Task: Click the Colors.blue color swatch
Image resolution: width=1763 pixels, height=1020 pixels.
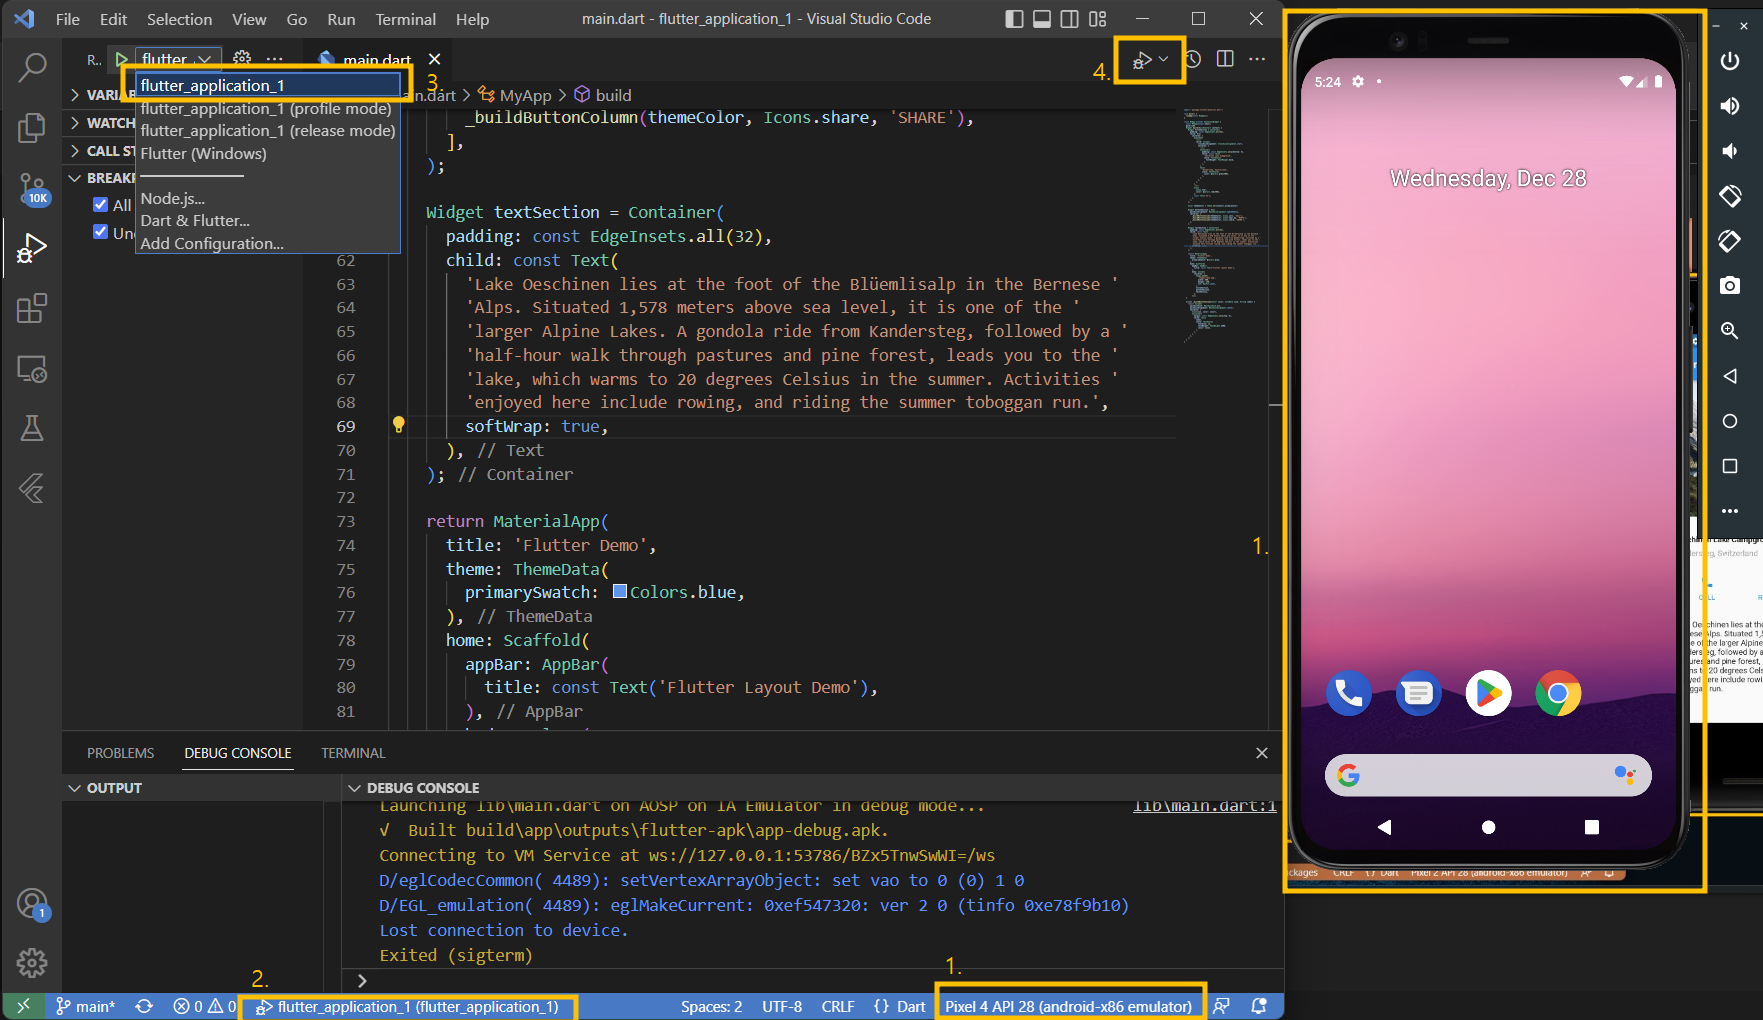Action: pyautogui.click(x=620, y=591)
